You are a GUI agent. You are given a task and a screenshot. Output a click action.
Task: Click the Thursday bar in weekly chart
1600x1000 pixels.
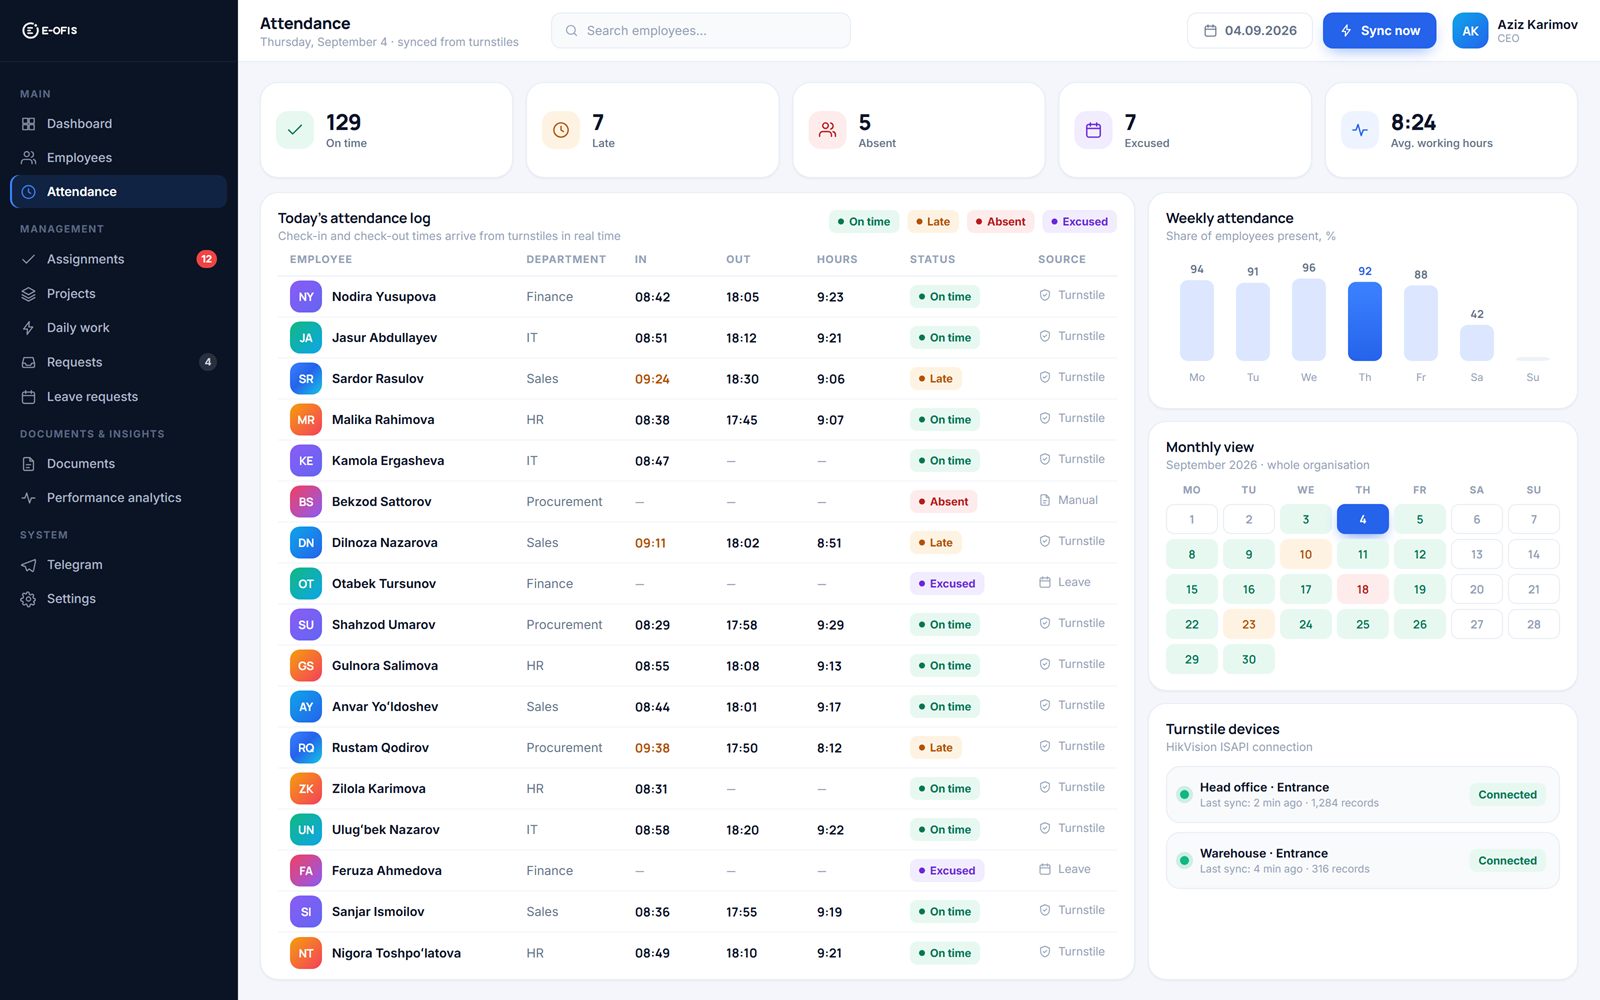1365,321
